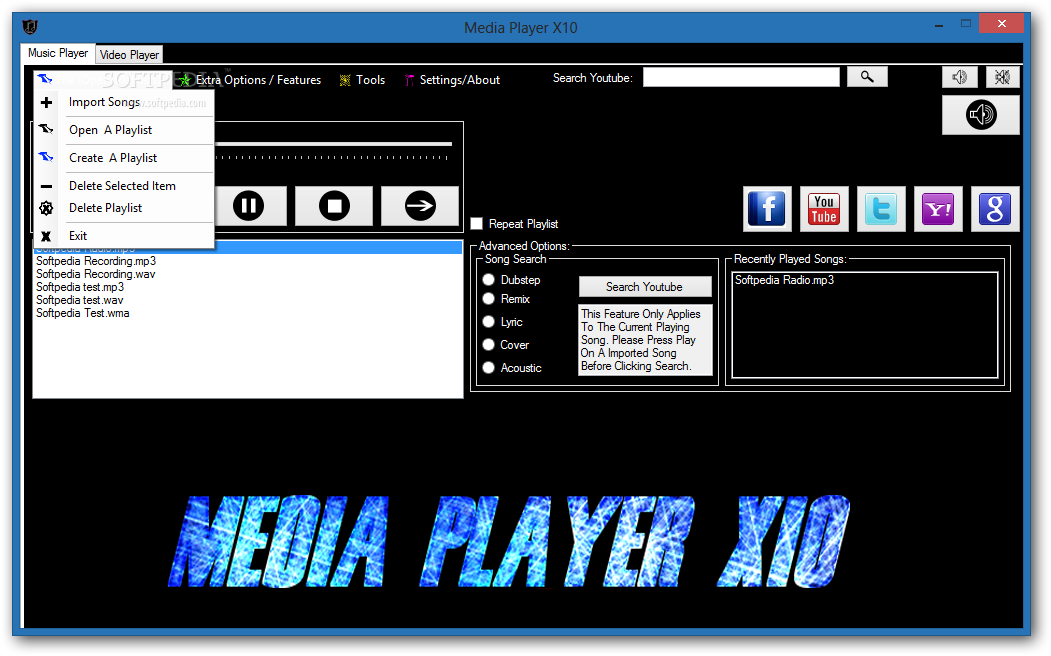Skip to next song with arrow button
Image resolution: width=1051 pixels, height=656 pixels.
coord(420,206)
